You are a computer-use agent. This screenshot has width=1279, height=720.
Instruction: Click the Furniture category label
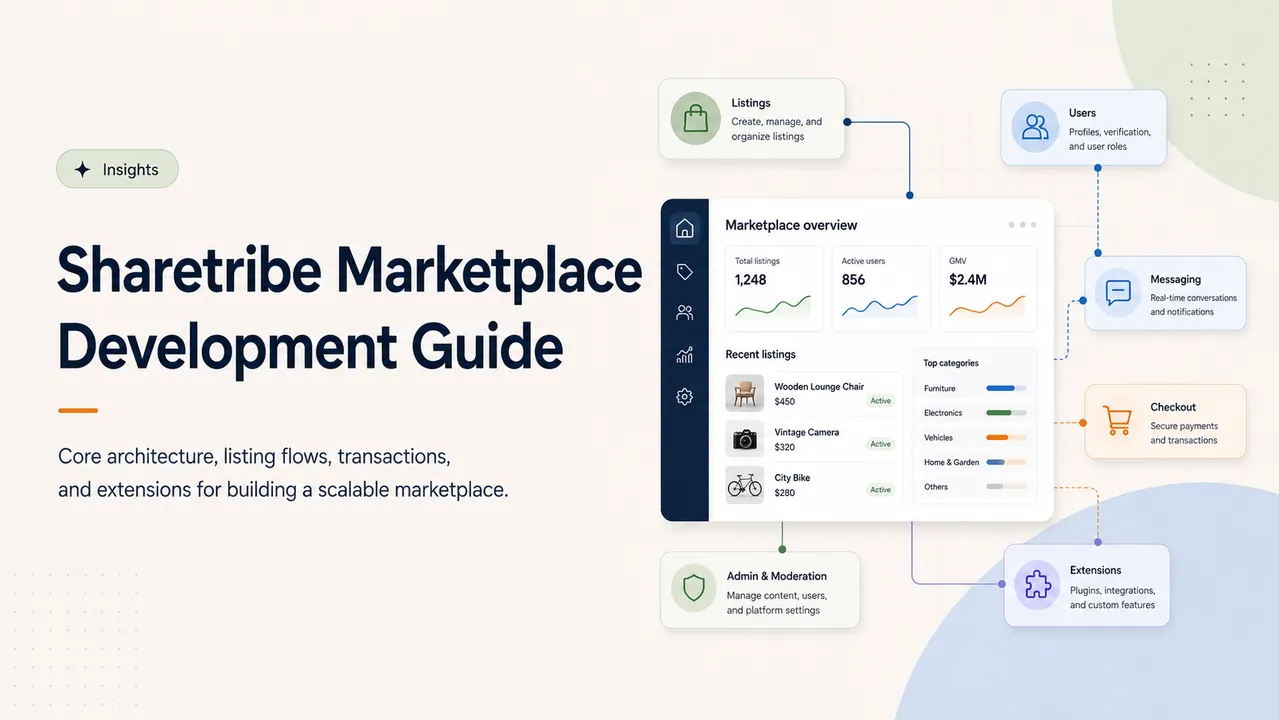940,388
